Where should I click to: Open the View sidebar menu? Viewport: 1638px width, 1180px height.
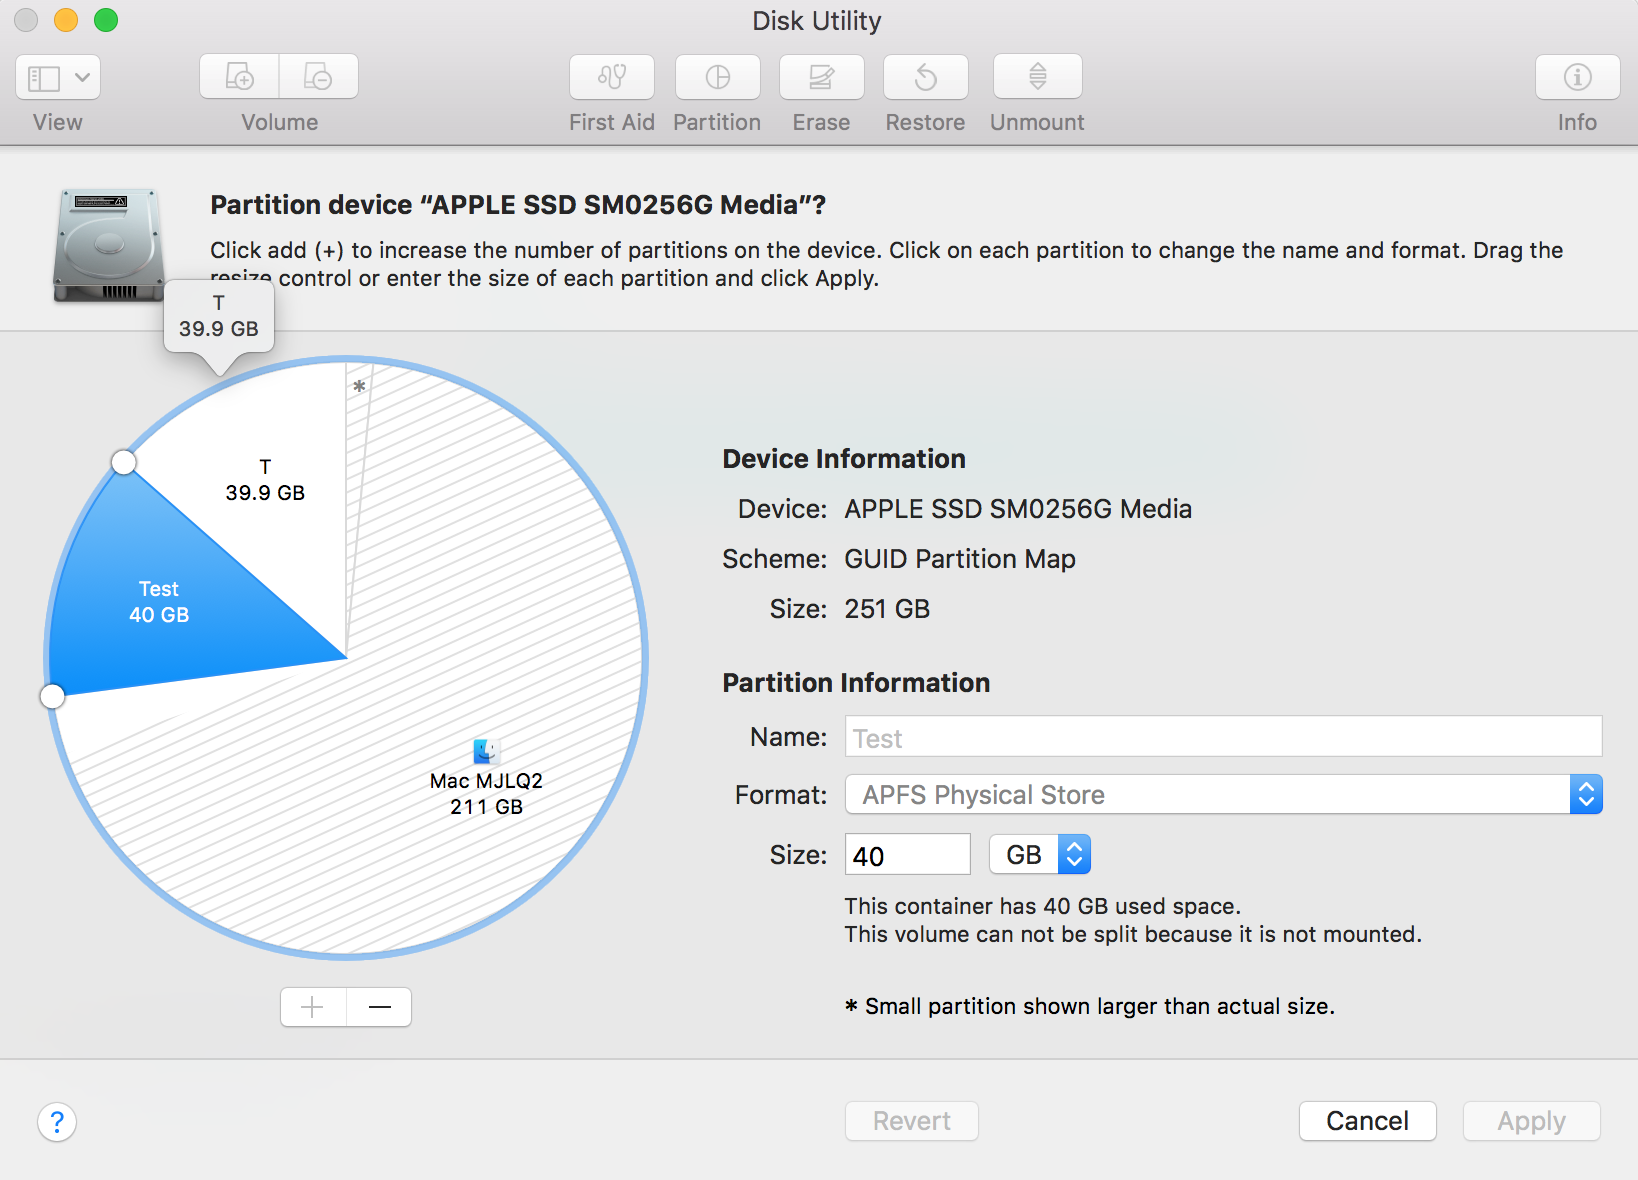tap(58, 77)
